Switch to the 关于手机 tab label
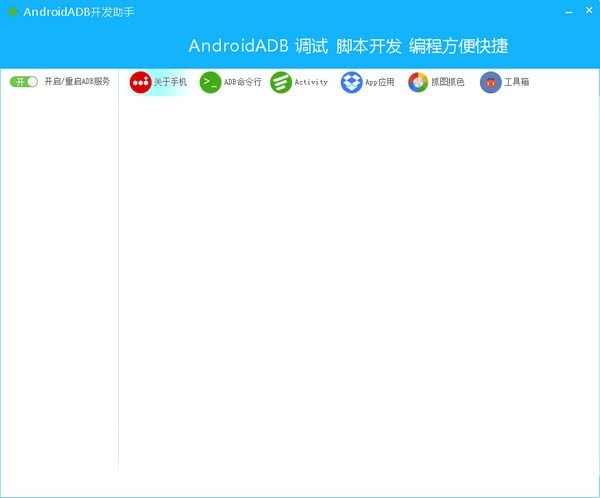This screenshot has height=498, width=600. [170, 82]
